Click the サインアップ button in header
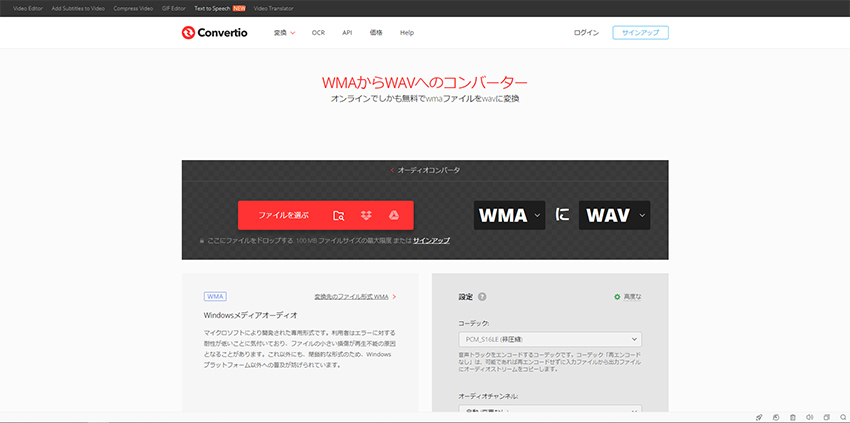The height and width of the screenshot is (423, 850). (x=641, y=33)
